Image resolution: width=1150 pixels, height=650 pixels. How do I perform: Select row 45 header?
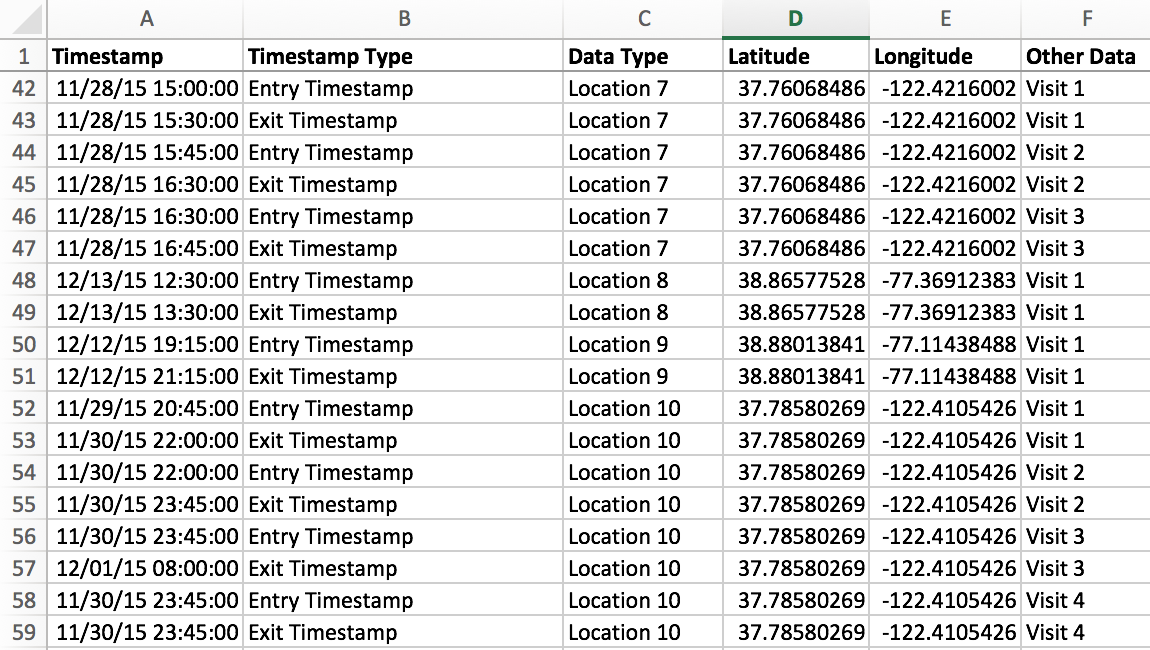pyautogui.click(x=23, y=184)
